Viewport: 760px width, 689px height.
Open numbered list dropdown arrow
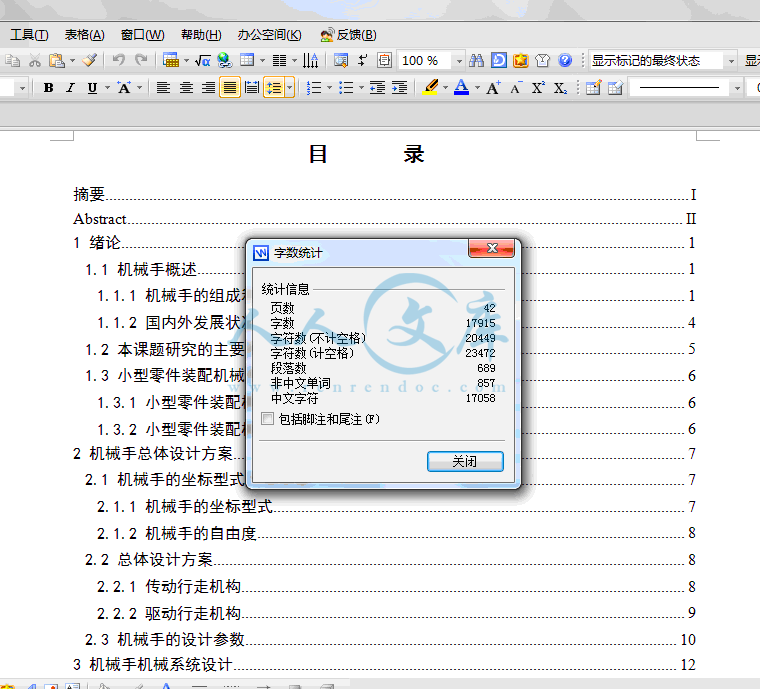pos(330,88)
